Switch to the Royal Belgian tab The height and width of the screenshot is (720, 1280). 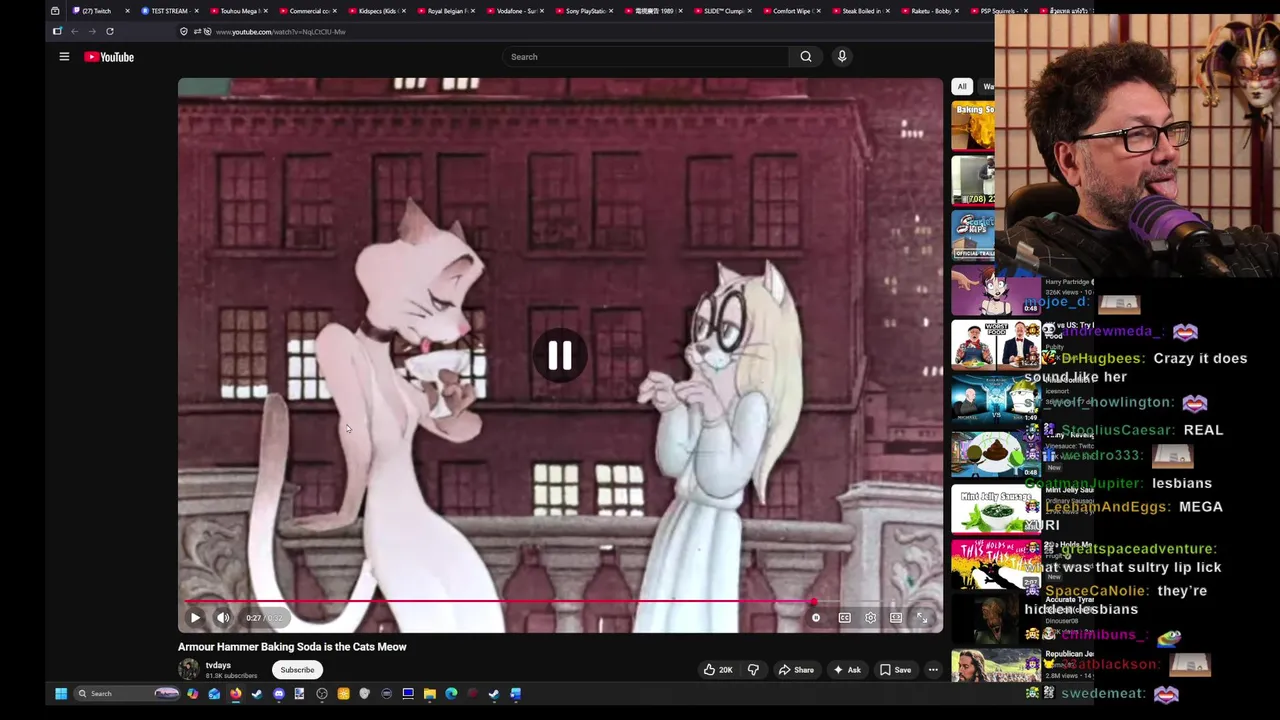point(446,11)
